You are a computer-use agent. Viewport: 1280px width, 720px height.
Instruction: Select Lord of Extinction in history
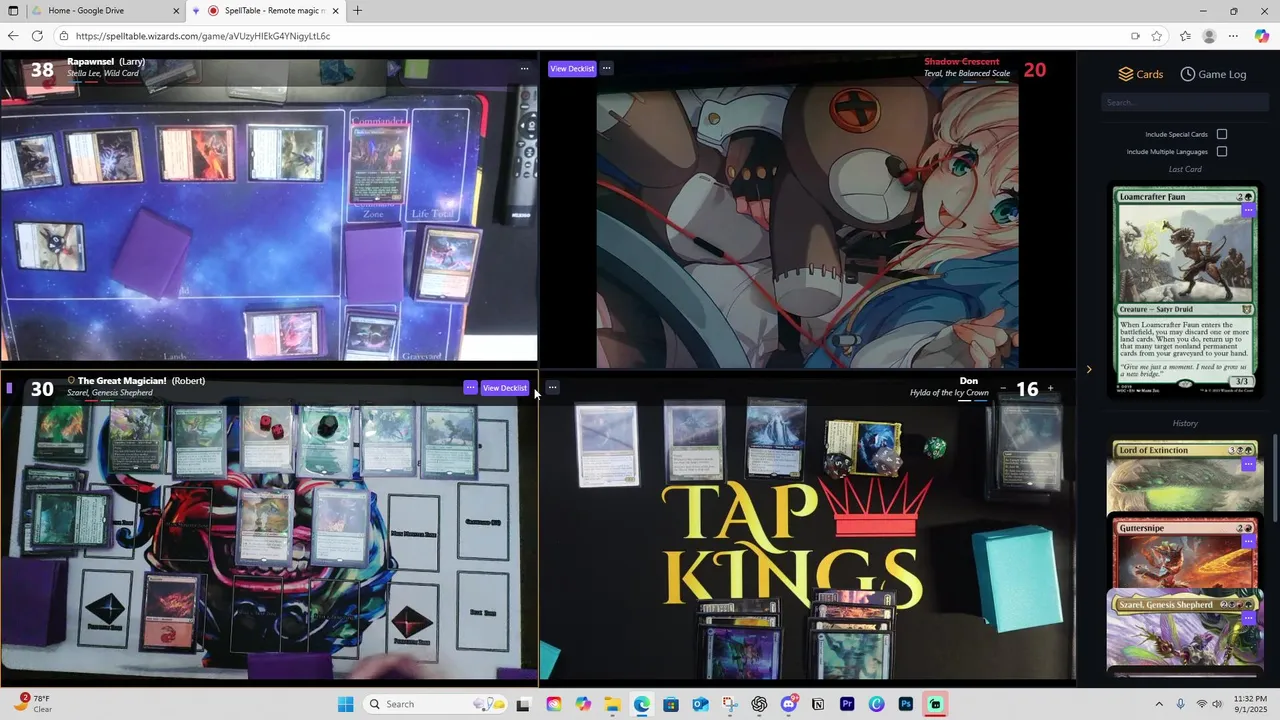(1185, 478)
